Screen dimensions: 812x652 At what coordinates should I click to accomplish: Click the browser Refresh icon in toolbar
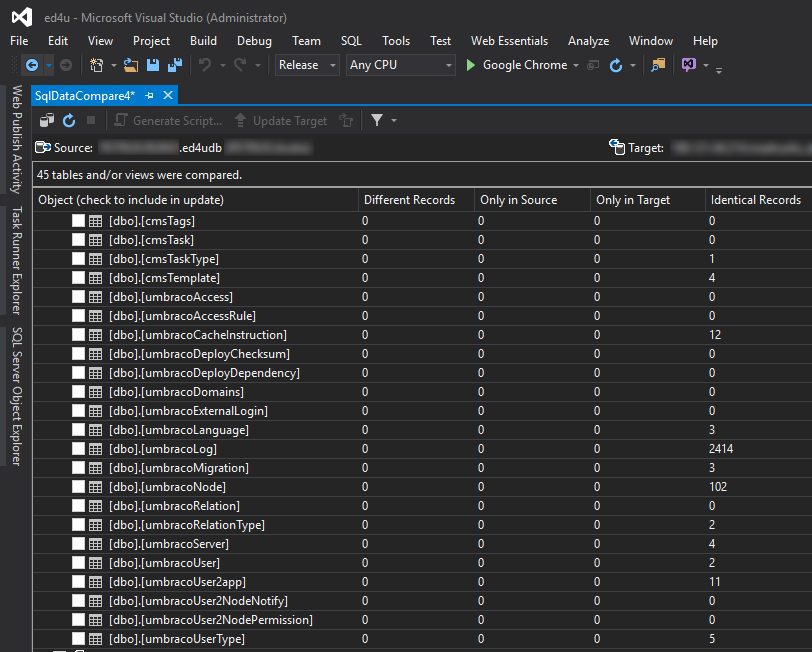[x=616, y=65]
